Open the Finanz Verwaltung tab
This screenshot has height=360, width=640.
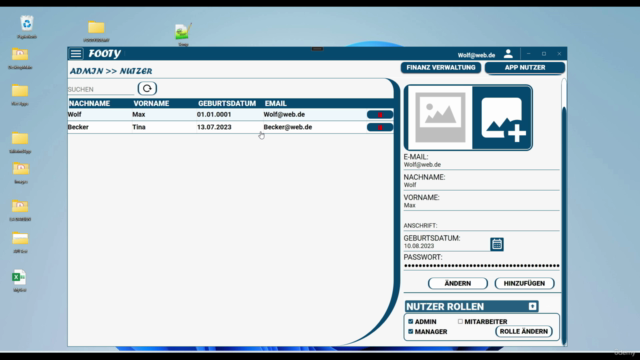tap(441, 68)
